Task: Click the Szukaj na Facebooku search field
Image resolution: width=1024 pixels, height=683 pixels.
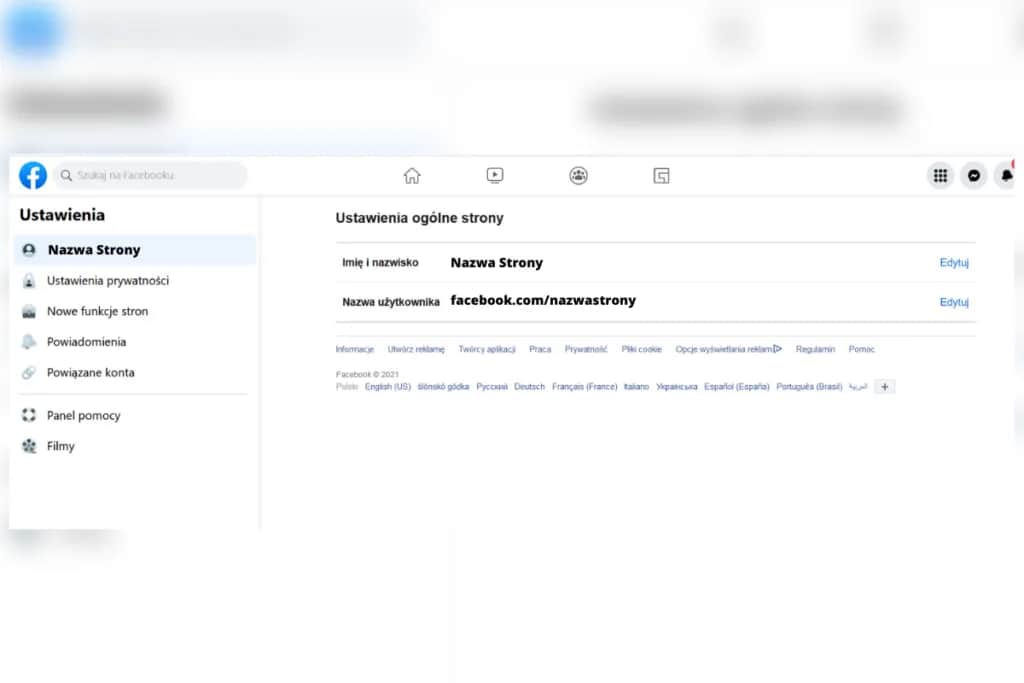Action: click(150, 175)
